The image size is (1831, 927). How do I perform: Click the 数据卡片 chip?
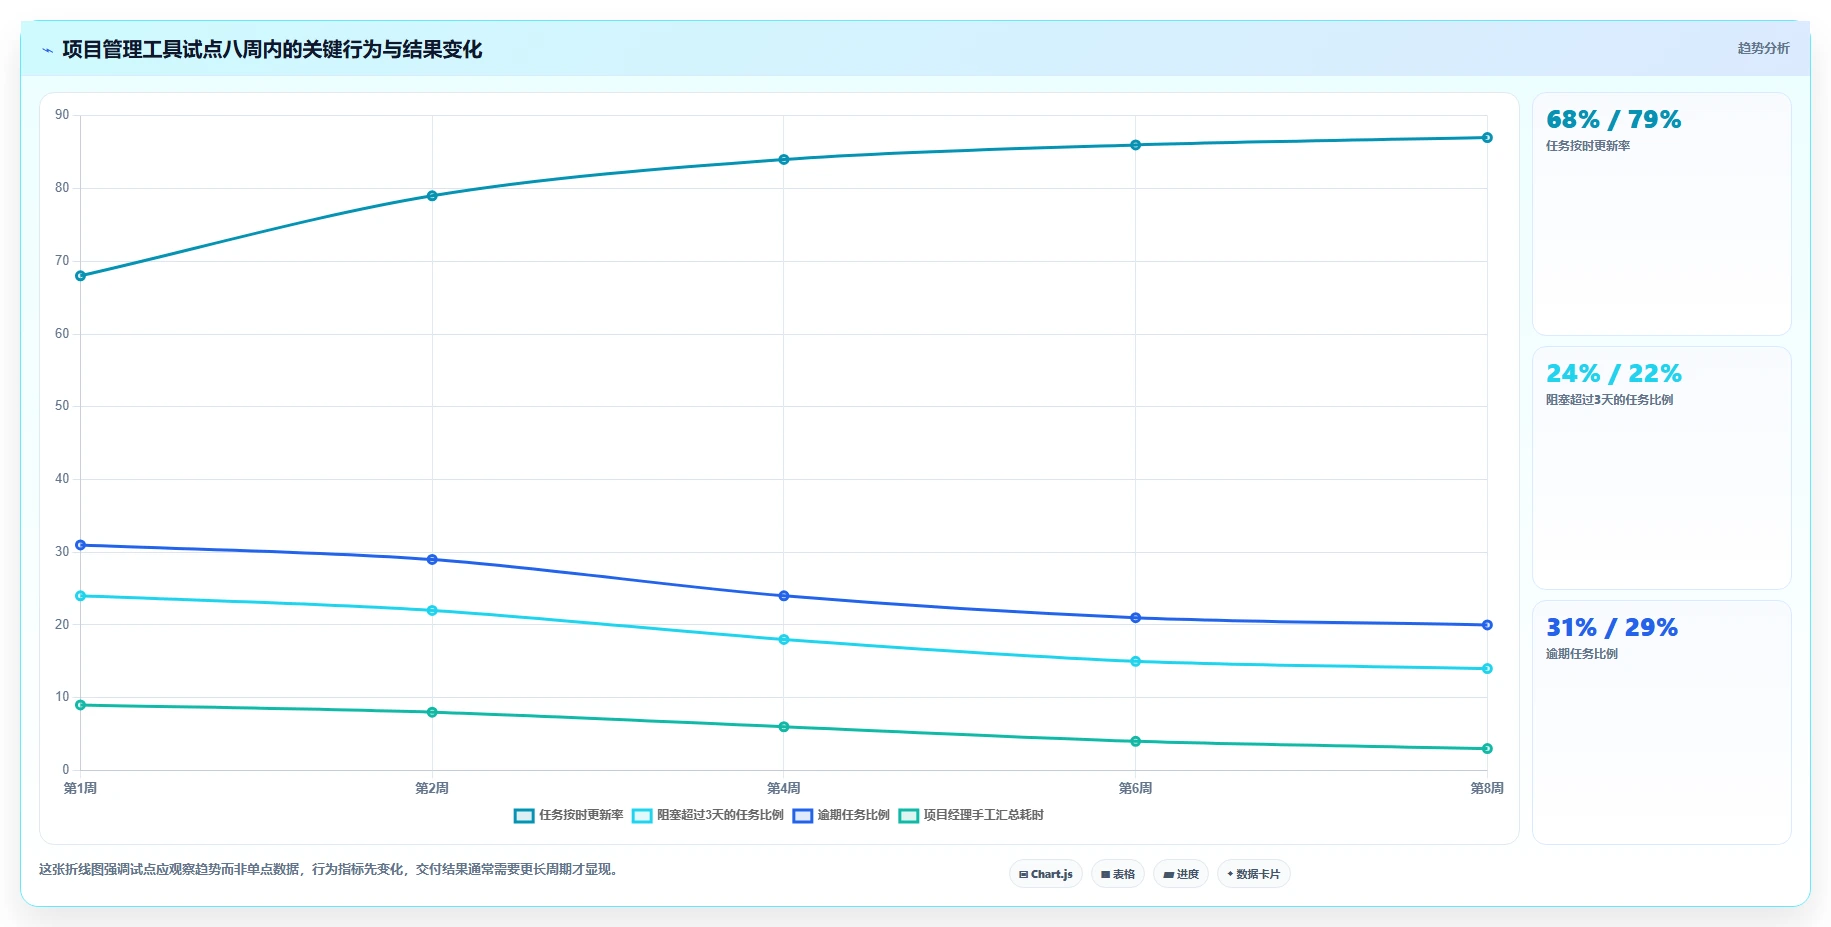1254,874
